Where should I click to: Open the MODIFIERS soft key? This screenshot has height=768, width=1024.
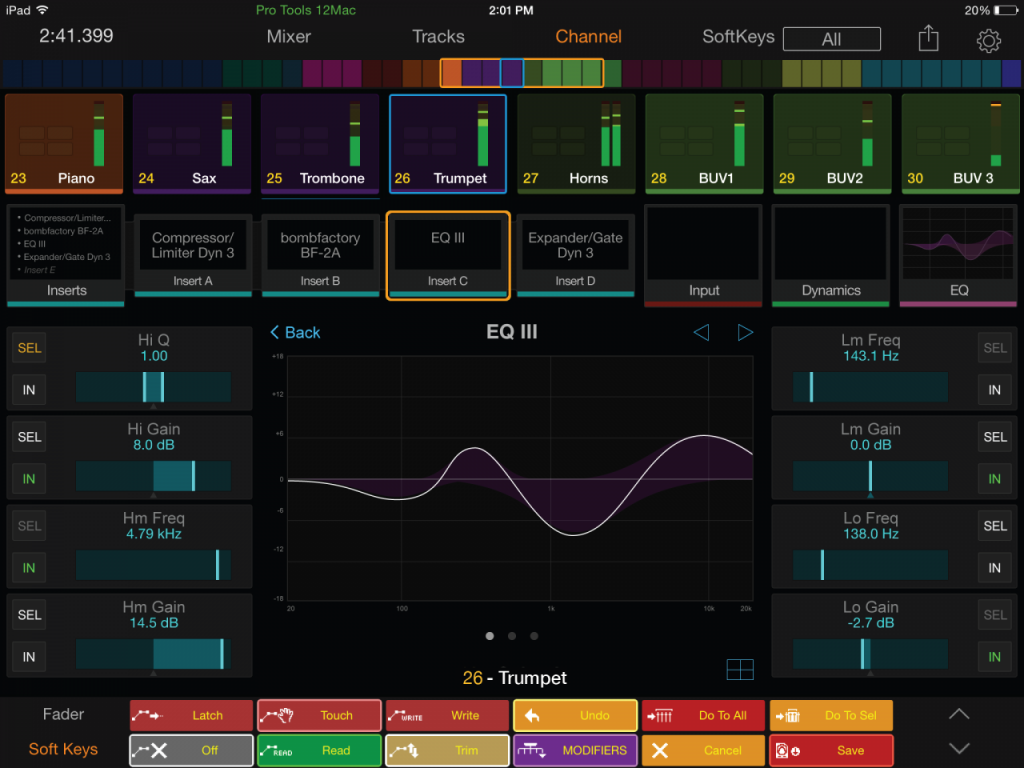pyautogui.click(x=575, y=750)
